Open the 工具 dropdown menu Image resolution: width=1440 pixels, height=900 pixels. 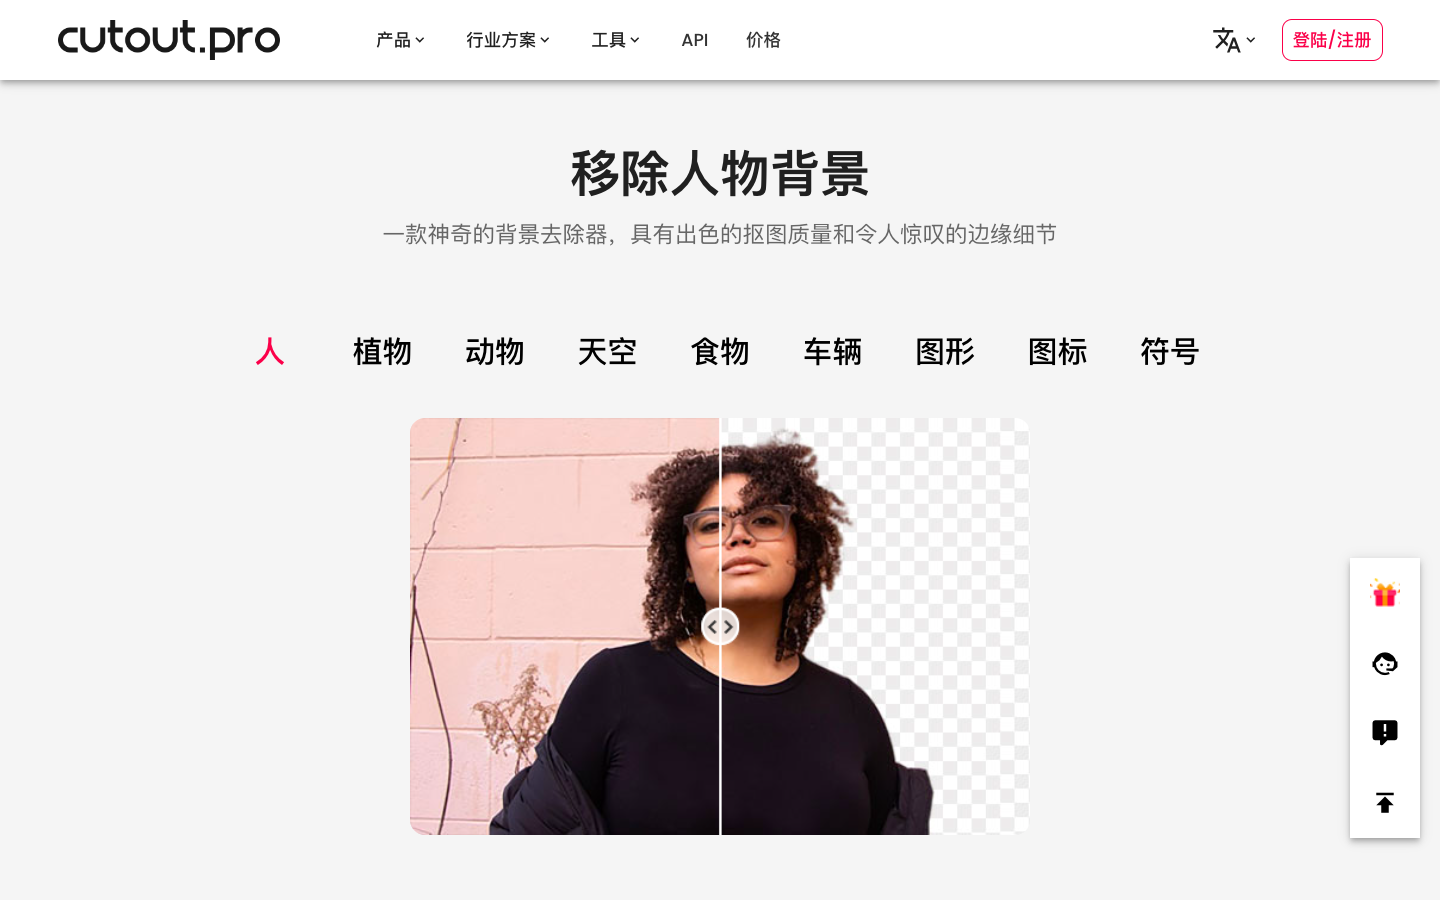coord(615,40)
